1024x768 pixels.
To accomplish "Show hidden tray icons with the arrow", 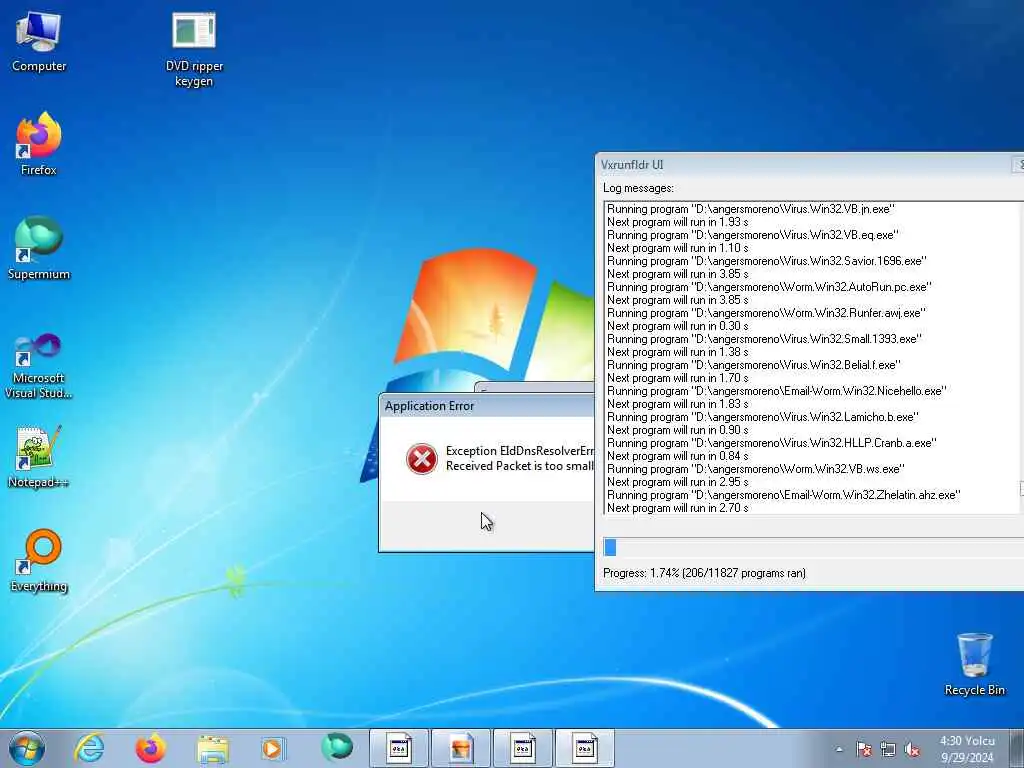I will pos(839,749).
